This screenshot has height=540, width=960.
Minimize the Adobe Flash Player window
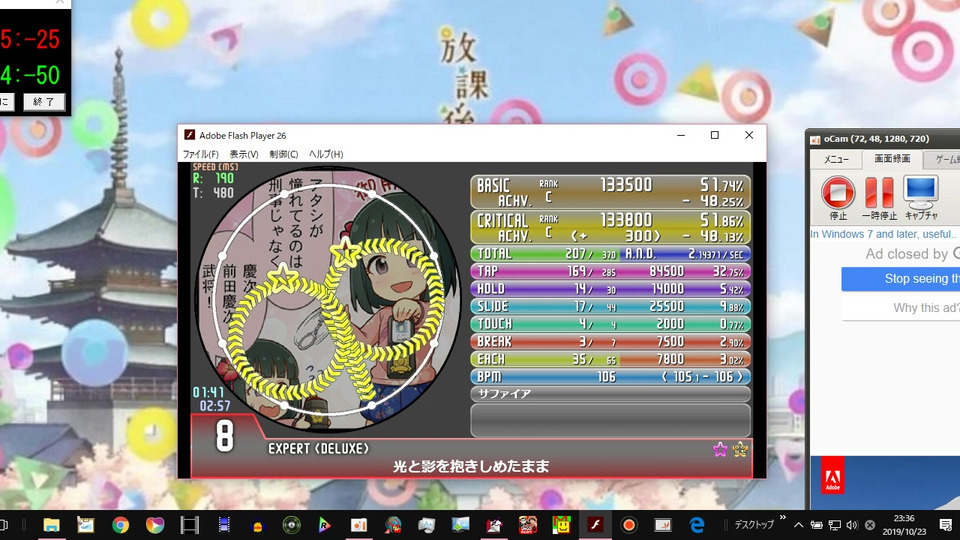pyautogui.click(x=681, y=135)
